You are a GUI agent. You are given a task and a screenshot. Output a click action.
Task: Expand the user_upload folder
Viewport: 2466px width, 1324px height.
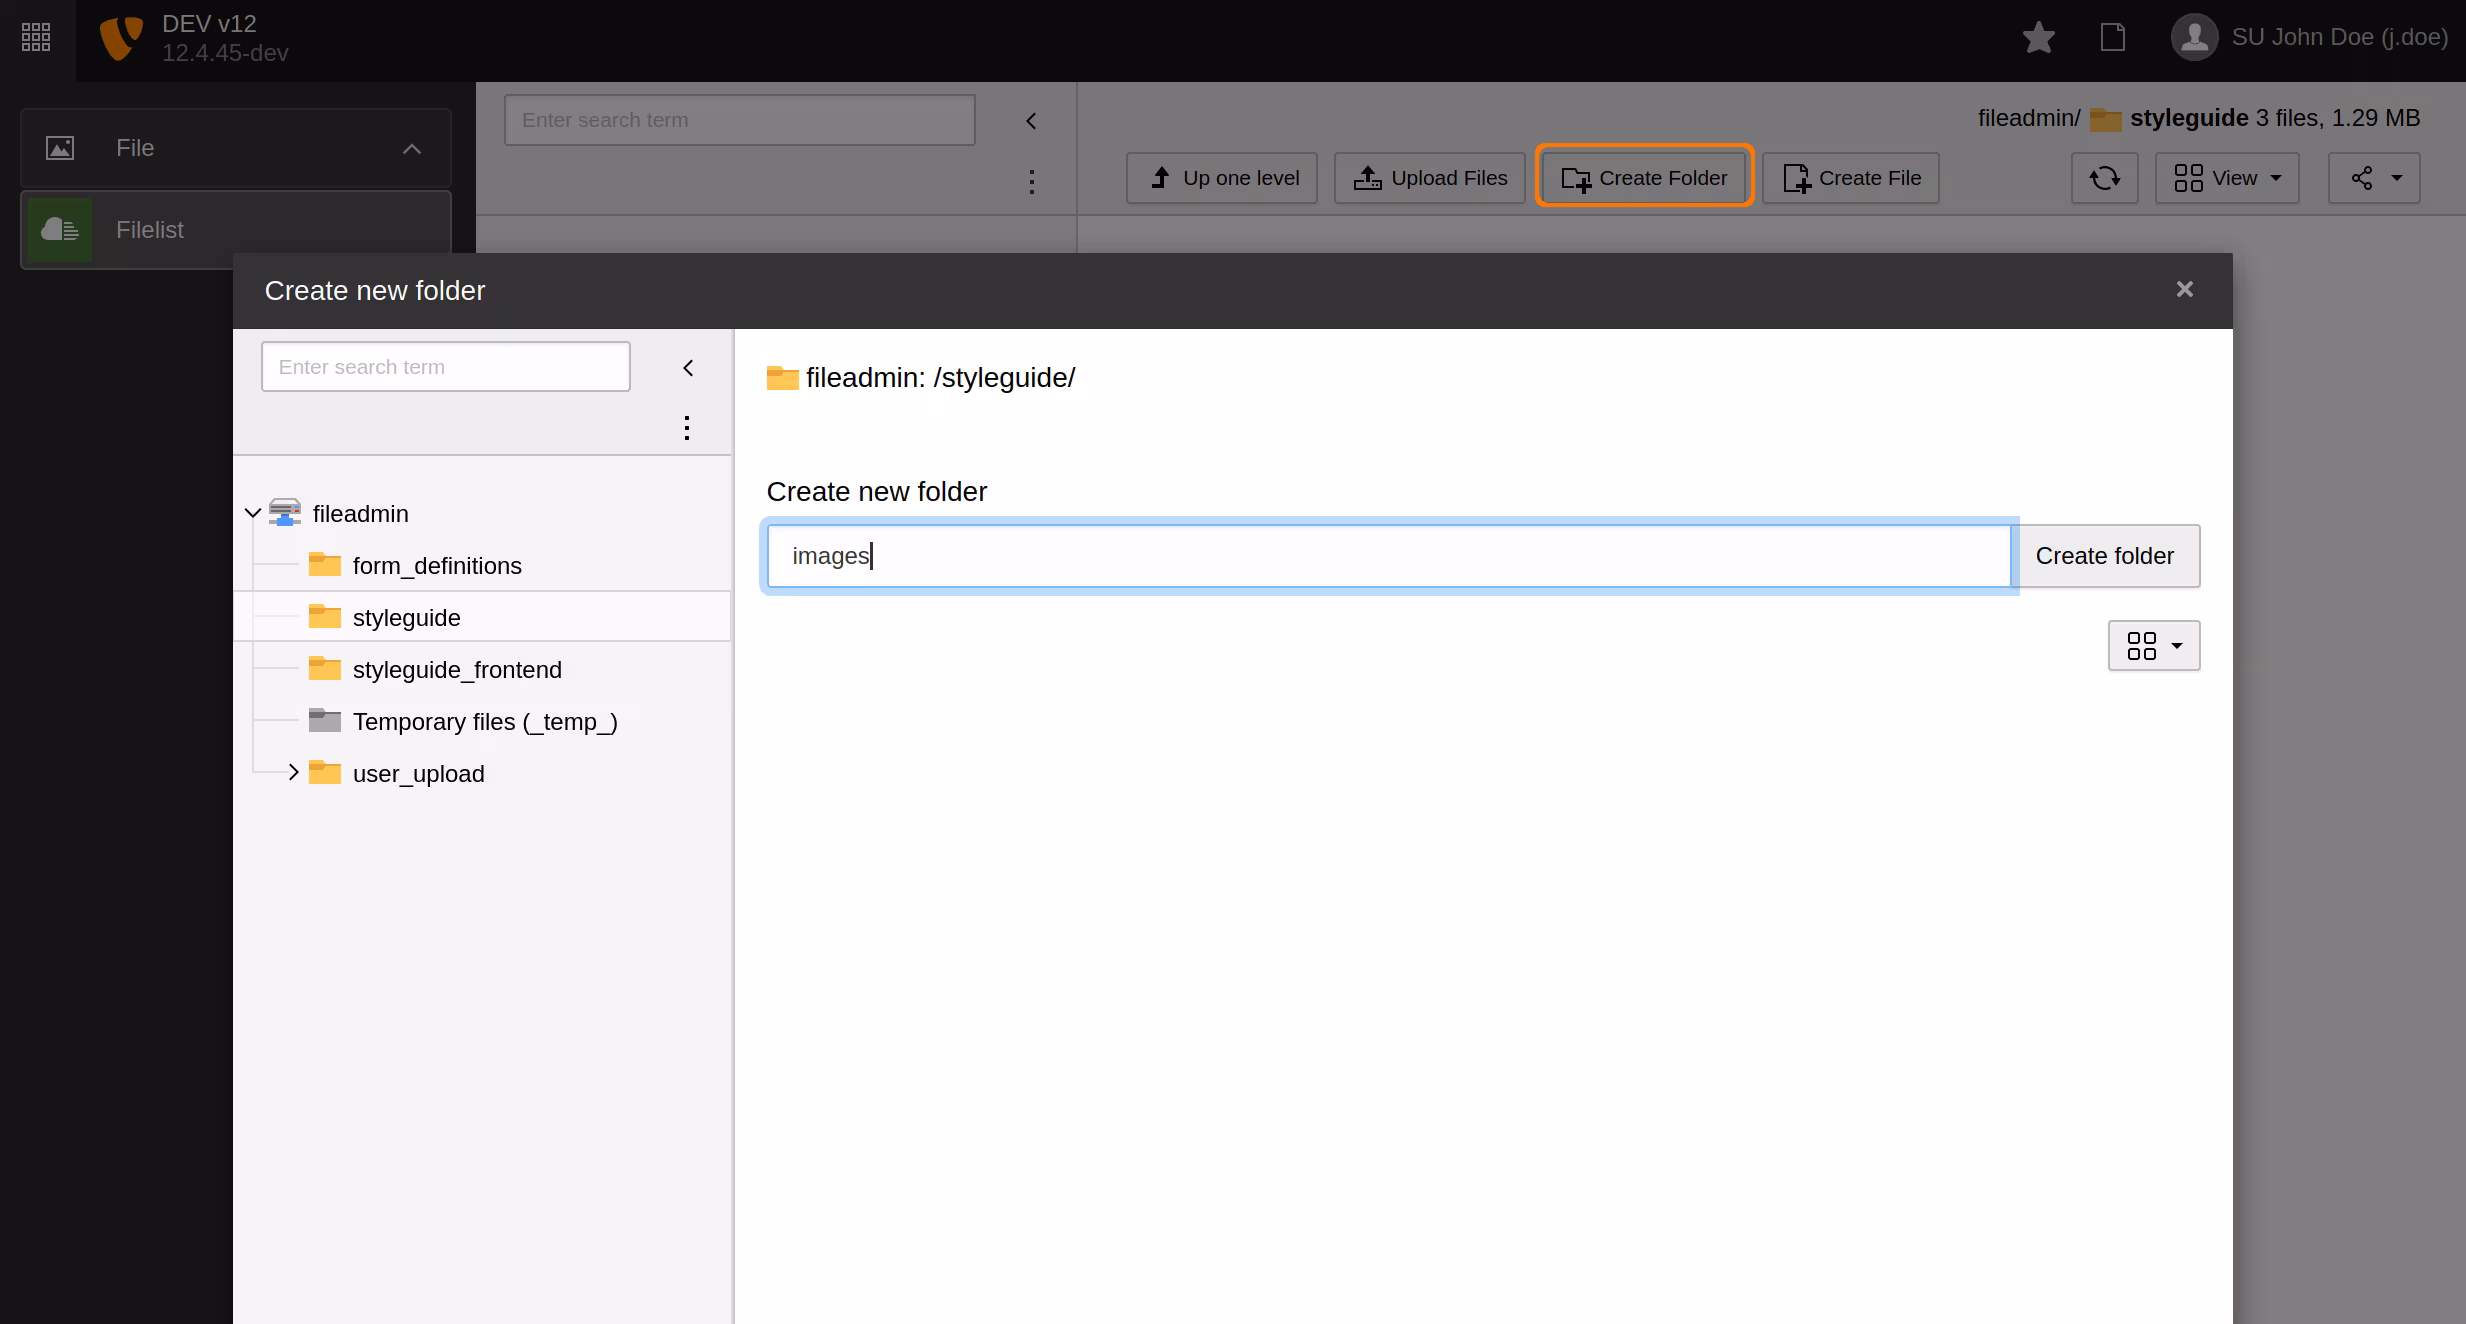tap(292, 772)
